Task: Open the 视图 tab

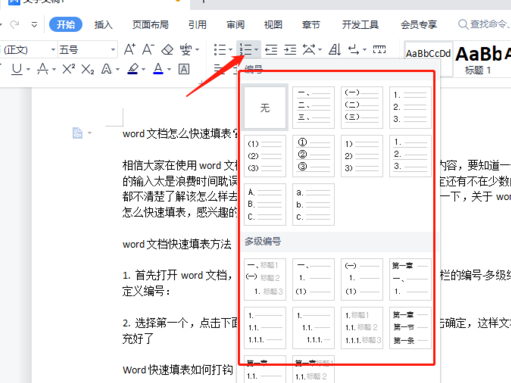Action: (273, 24)
